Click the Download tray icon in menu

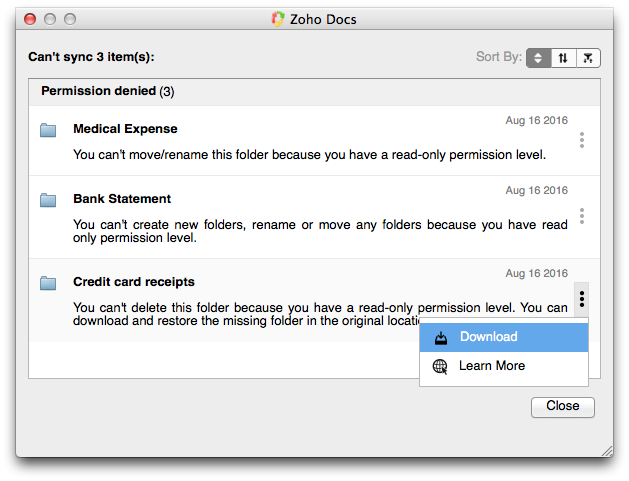440,338
